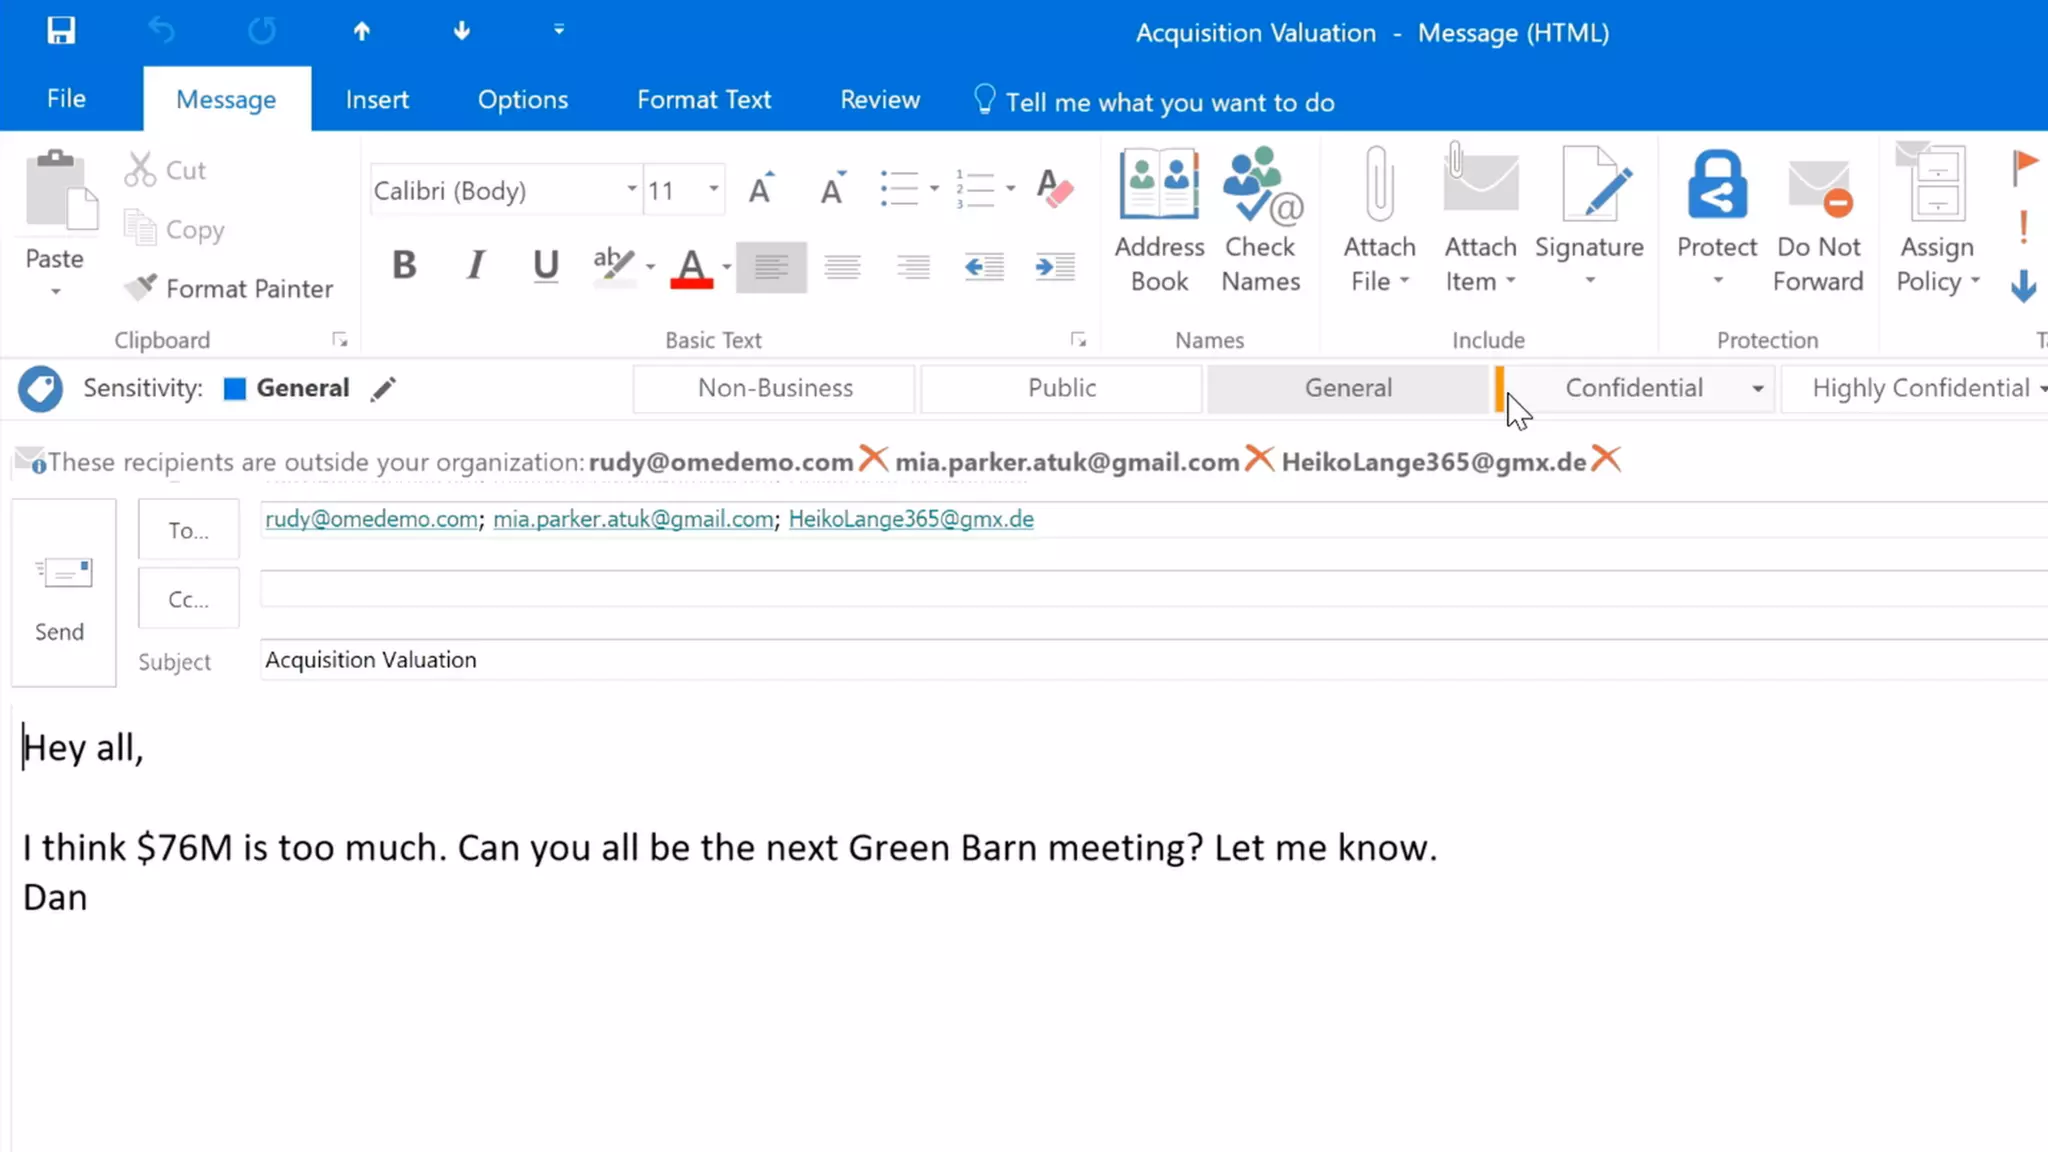Click the red Follow Up flag
This screenshot has width=2048, height=1152.
2024,167
